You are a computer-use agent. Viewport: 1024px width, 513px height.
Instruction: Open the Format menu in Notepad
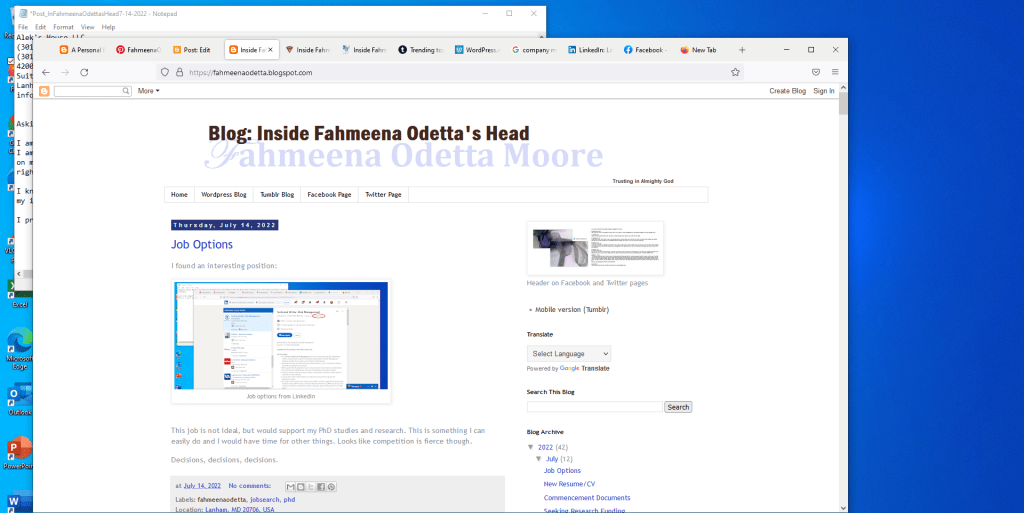click(63, 27)
